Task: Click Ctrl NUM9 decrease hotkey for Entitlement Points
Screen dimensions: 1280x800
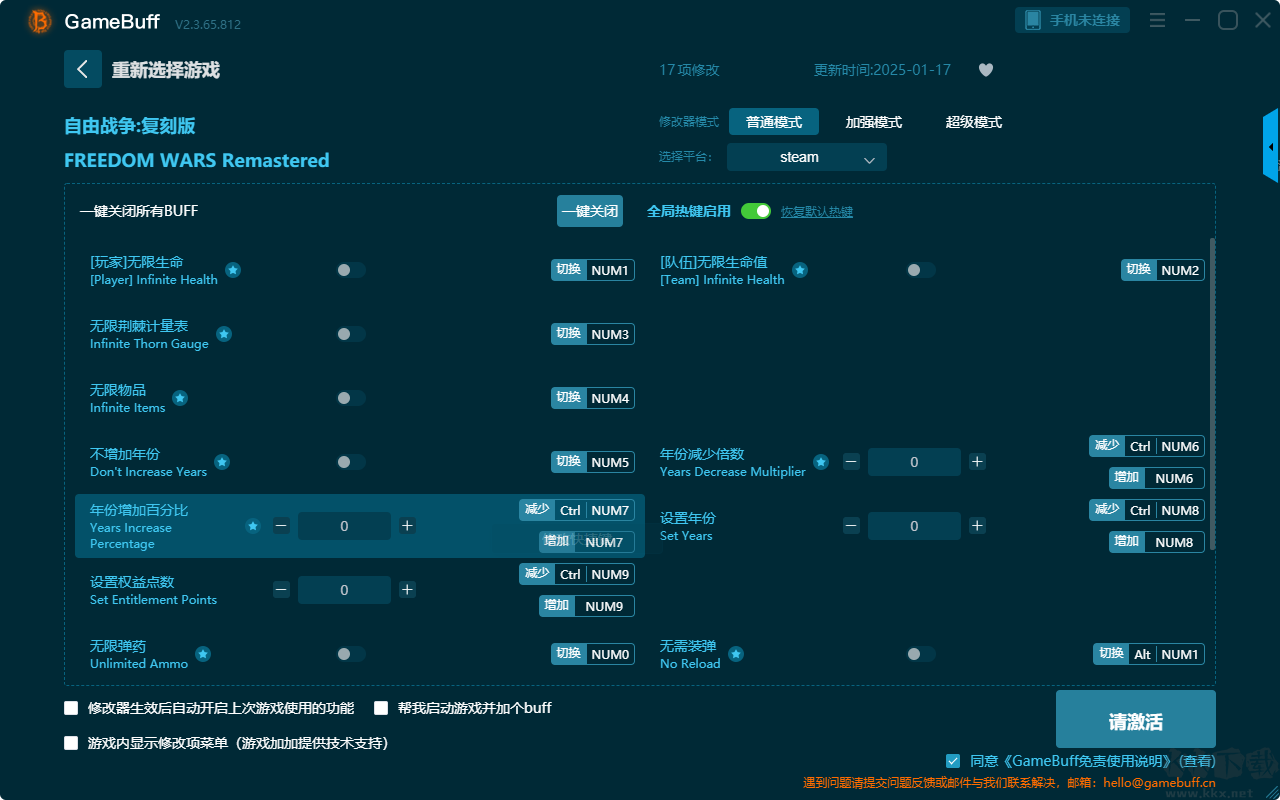Action: click(x=577, y=574)
